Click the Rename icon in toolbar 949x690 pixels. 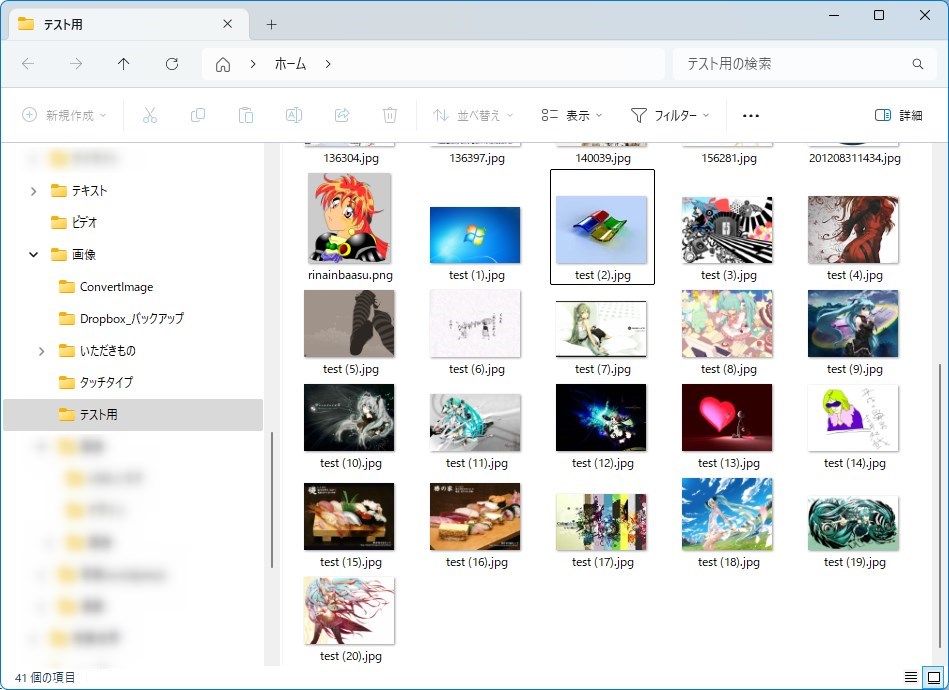click(294, 115)
